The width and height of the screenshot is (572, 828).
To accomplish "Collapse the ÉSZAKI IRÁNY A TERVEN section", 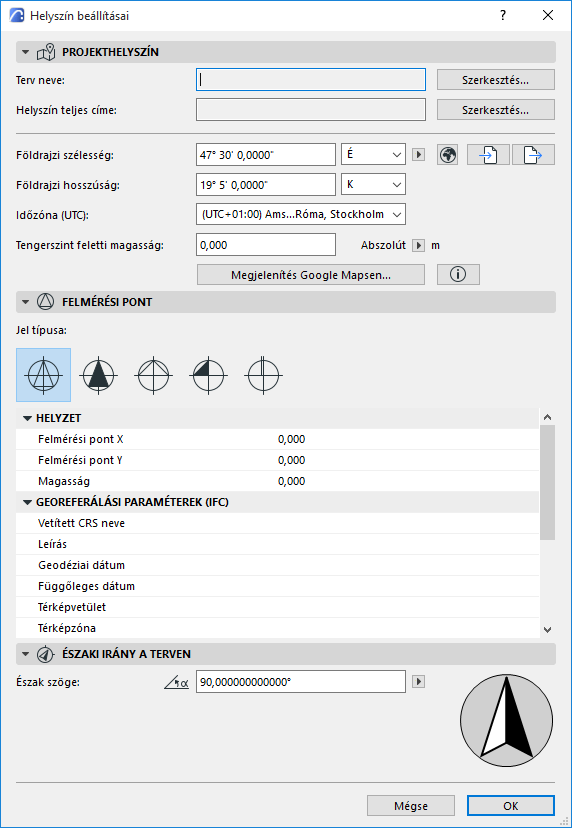I will 25,654.
